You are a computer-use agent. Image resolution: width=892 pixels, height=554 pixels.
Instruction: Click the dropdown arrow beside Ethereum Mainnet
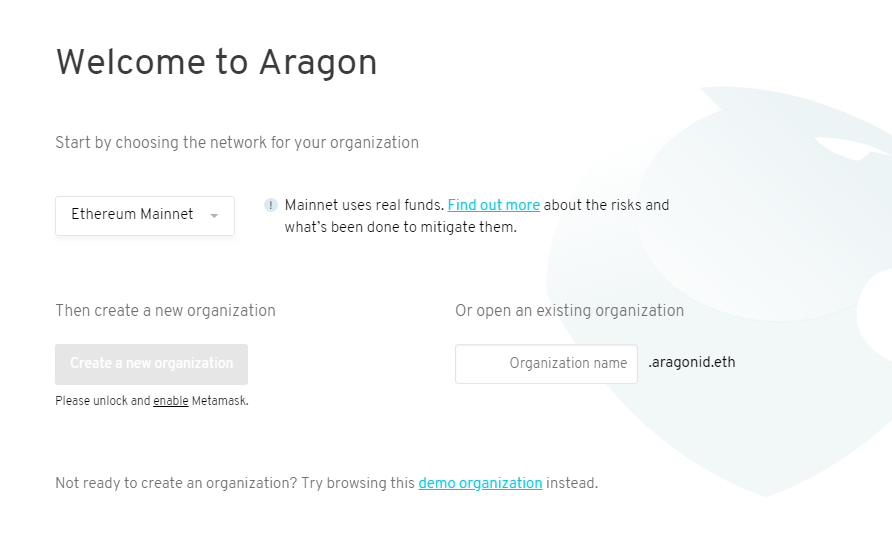click(x=214, y=216)
